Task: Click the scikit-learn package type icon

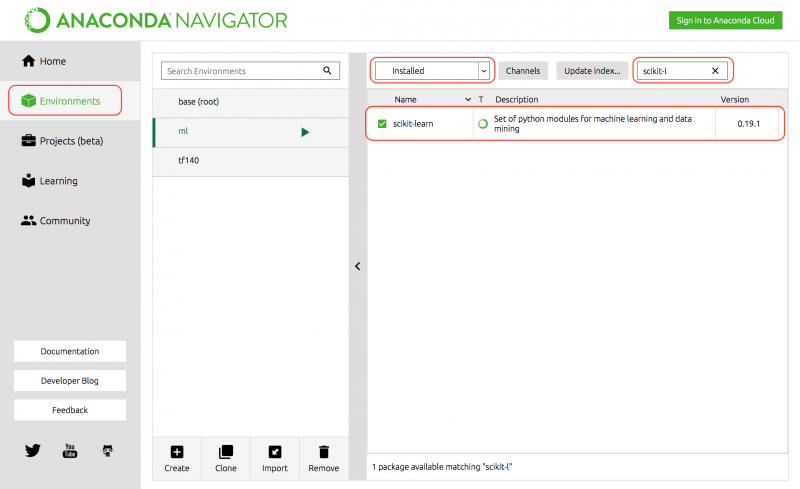Action: (483, 124)
